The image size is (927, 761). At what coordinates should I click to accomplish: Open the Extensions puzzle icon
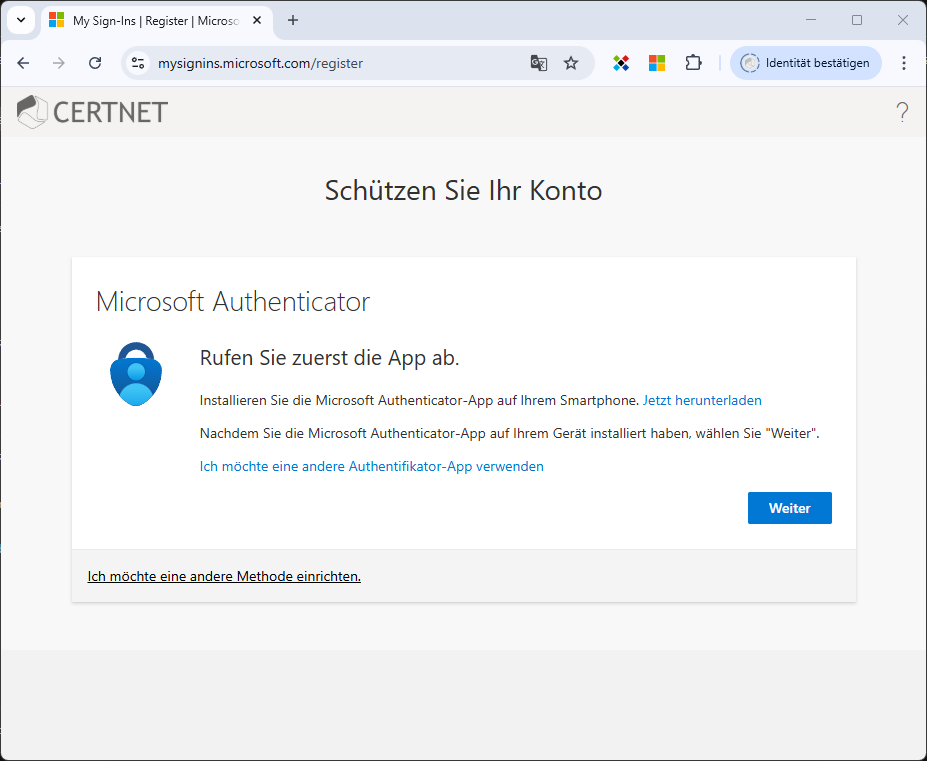pyautogui.click(x=693, y=63)
